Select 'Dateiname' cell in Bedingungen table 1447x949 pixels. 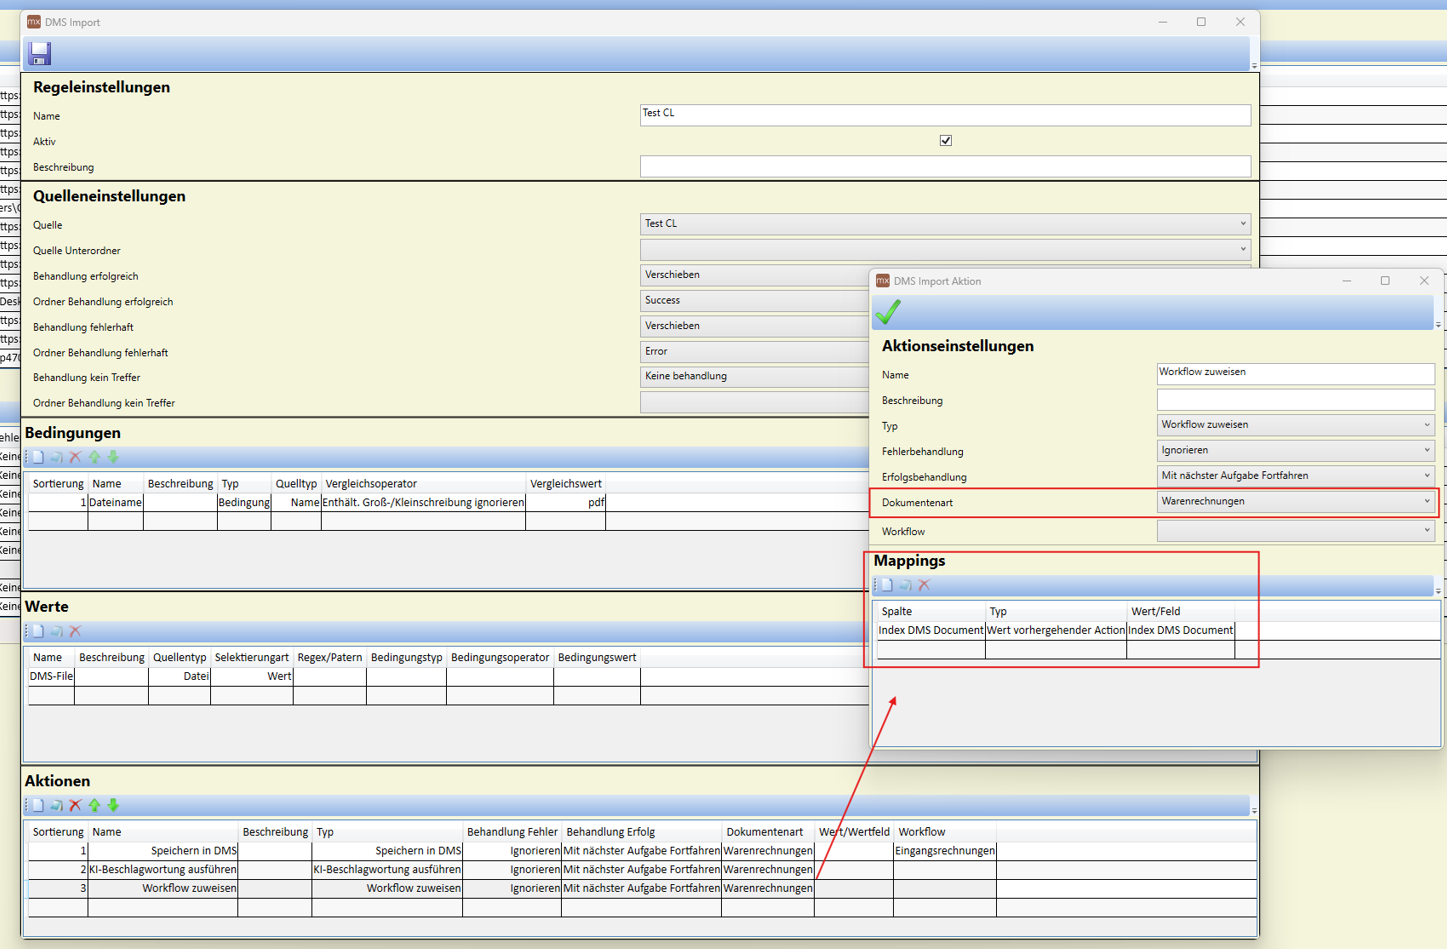[x=115, y=502]
